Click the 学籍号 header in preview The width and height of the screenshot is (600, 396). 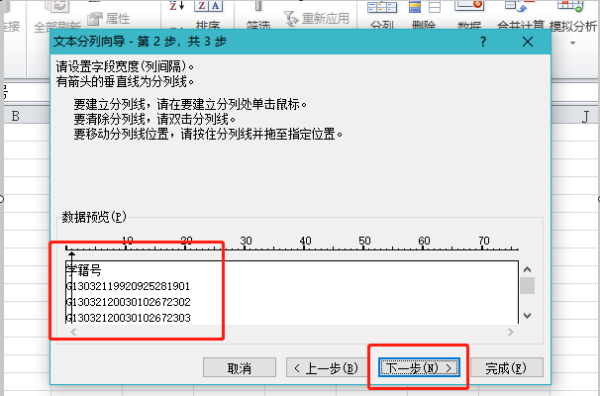tap(83, 270)
